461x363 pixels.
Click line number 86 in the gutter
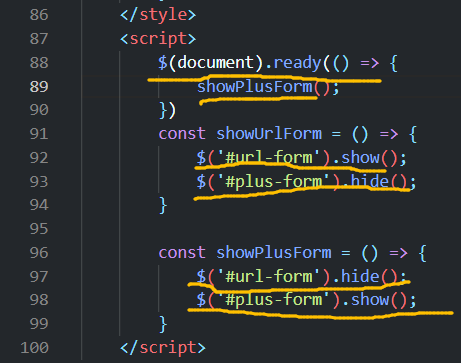tap(39, 15)
